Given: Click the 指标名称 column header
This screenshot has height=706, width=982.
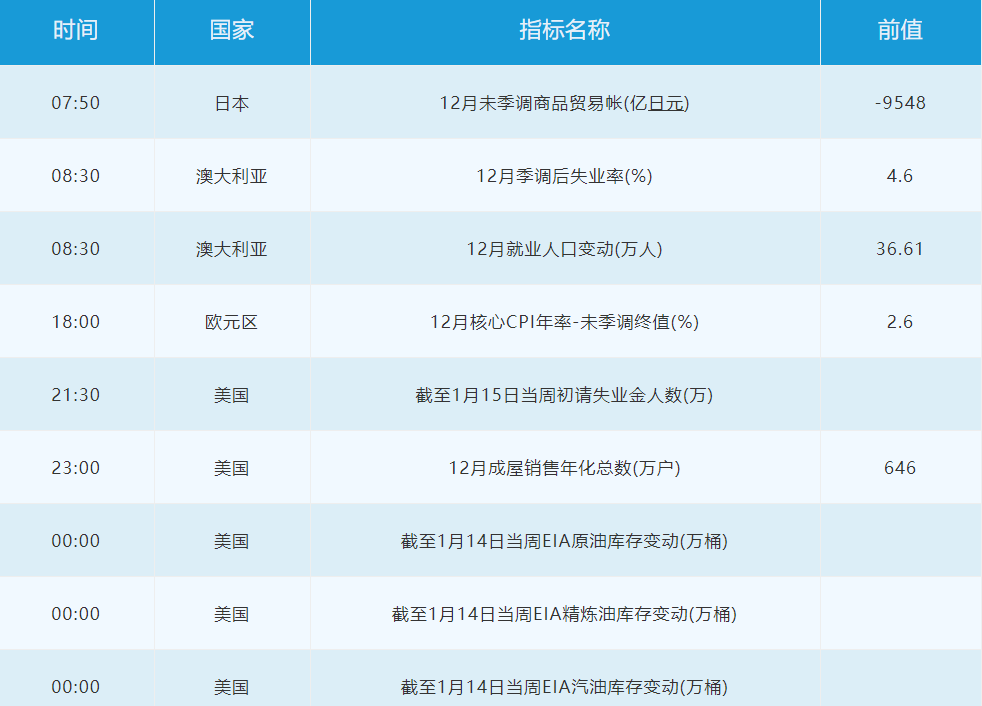Looking at the screenshot, I should (x=565, y=30).
